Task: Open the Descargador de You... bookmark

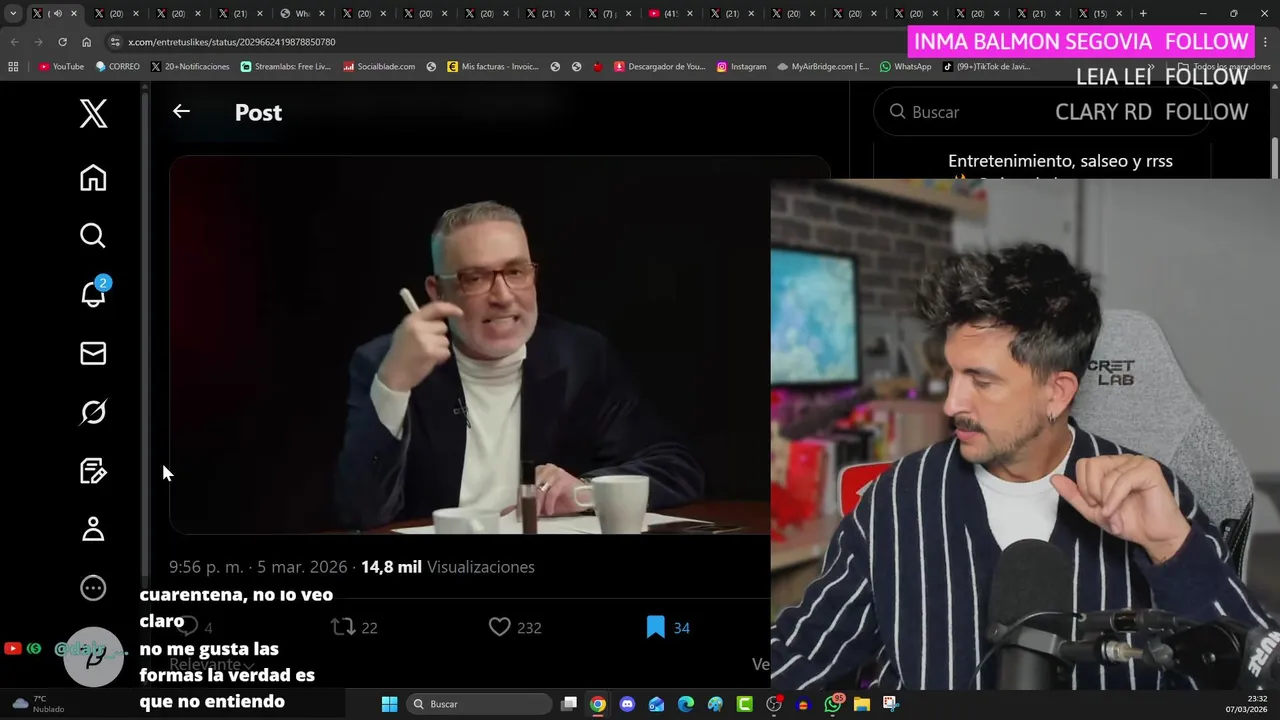Action: pyautogui.click(x=659, y=66)
